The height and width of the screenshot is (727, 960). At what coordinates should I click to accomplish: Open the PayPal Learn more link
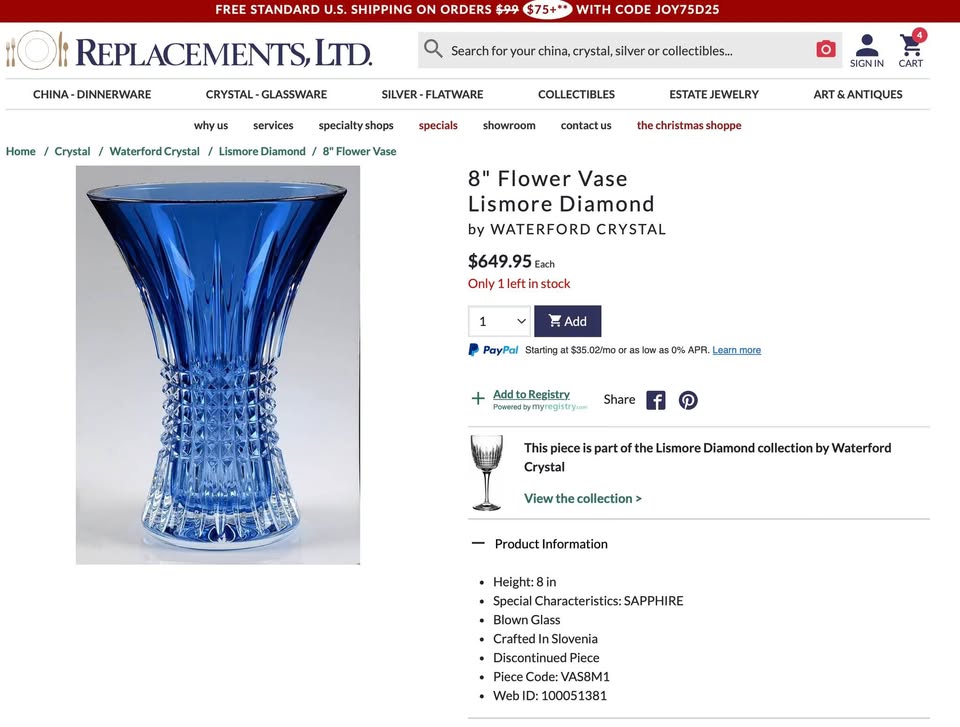(x=737, y=350)
